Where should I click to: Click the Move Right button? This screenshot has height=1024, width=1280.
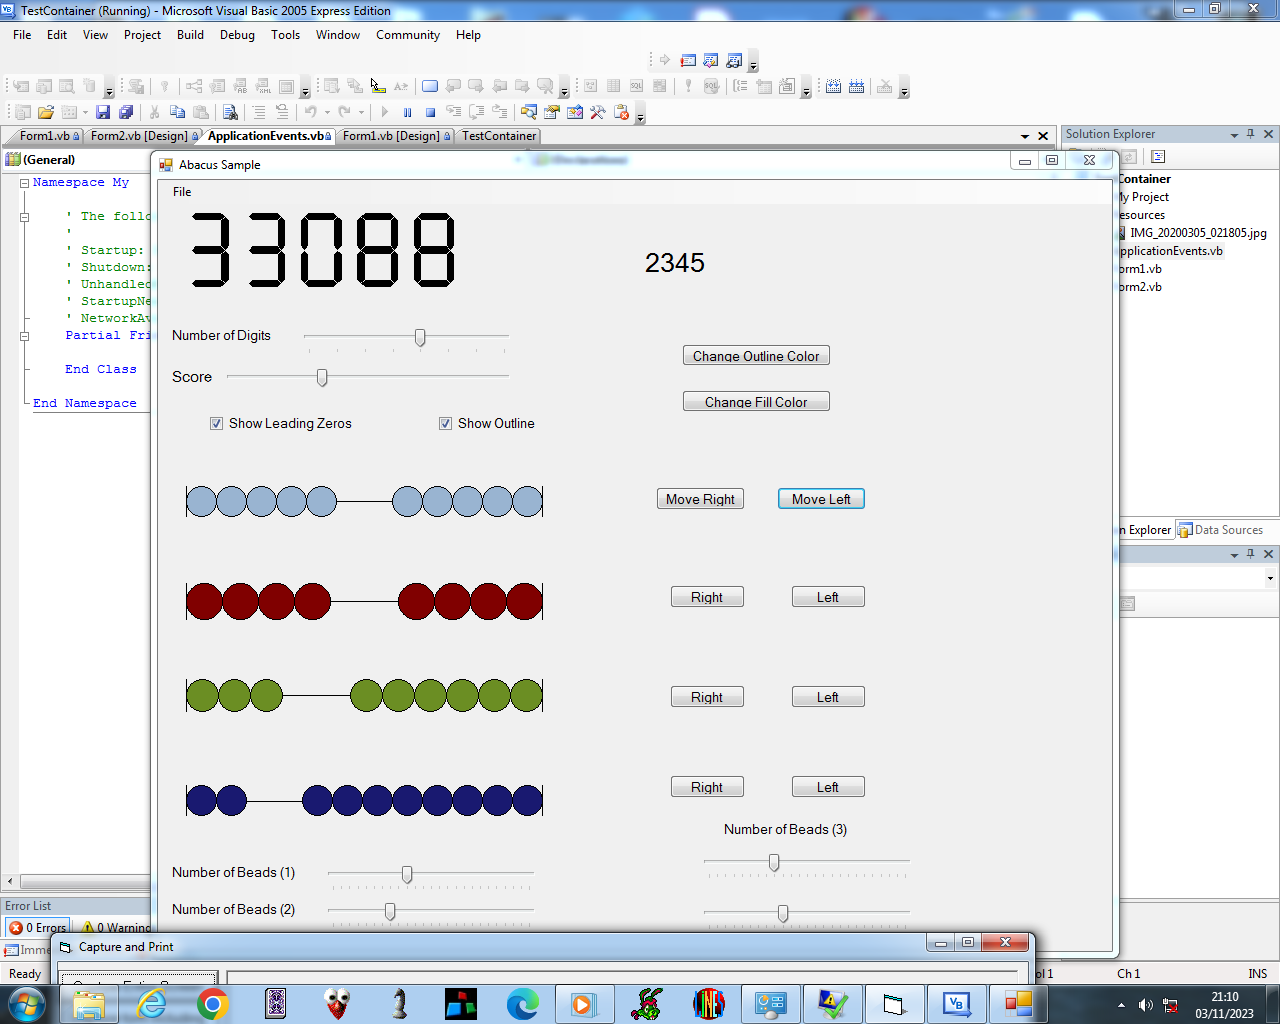coord(700,499)
